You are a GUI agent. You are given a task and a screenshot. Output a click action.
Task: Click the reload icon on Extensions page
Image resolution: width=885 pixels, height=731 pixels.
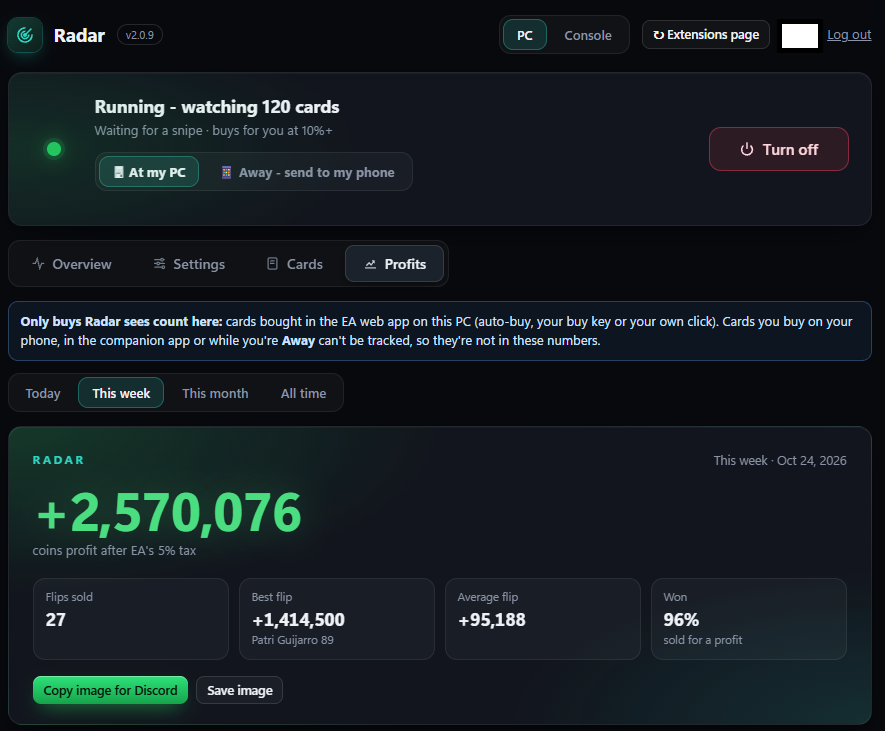[x=658, y=35]
